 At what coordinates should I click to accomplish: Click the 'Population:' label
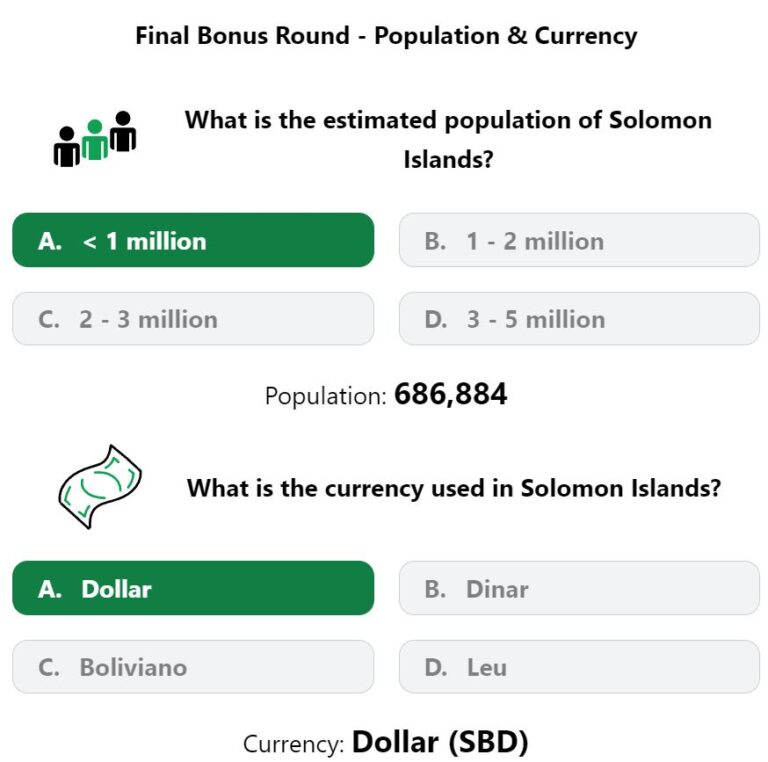(326, 396)
